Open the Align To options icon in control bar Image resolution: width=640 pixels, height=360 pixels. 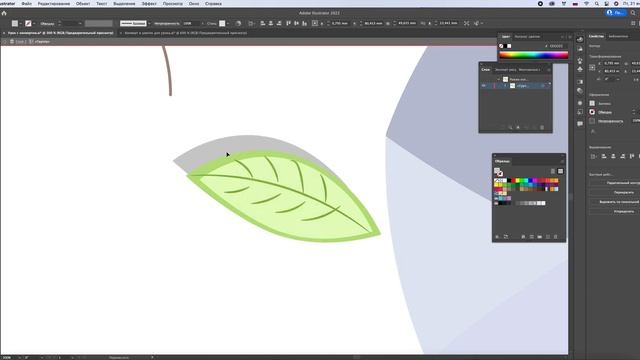(x=251, y=23)
